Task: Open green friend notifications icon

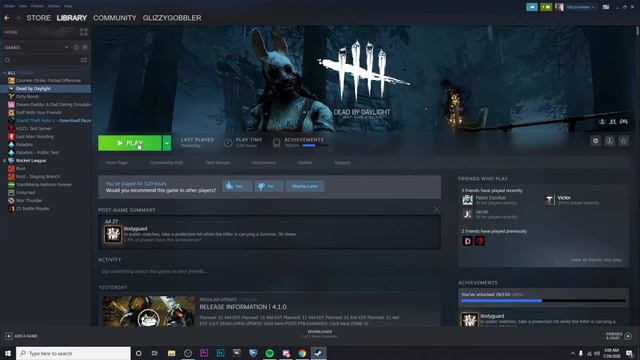Action: pyautogui.click(x=546, y=7)
